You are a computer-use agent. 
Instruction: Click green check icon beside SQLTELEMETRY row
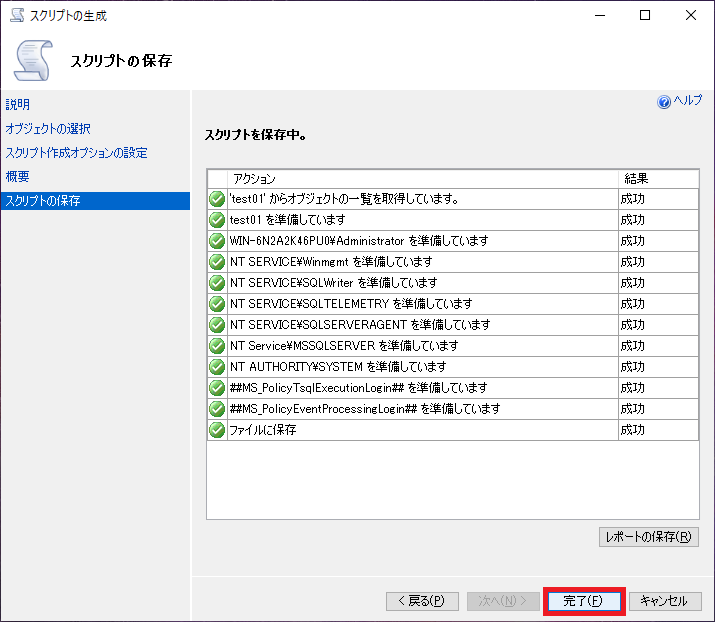(217, 303)
